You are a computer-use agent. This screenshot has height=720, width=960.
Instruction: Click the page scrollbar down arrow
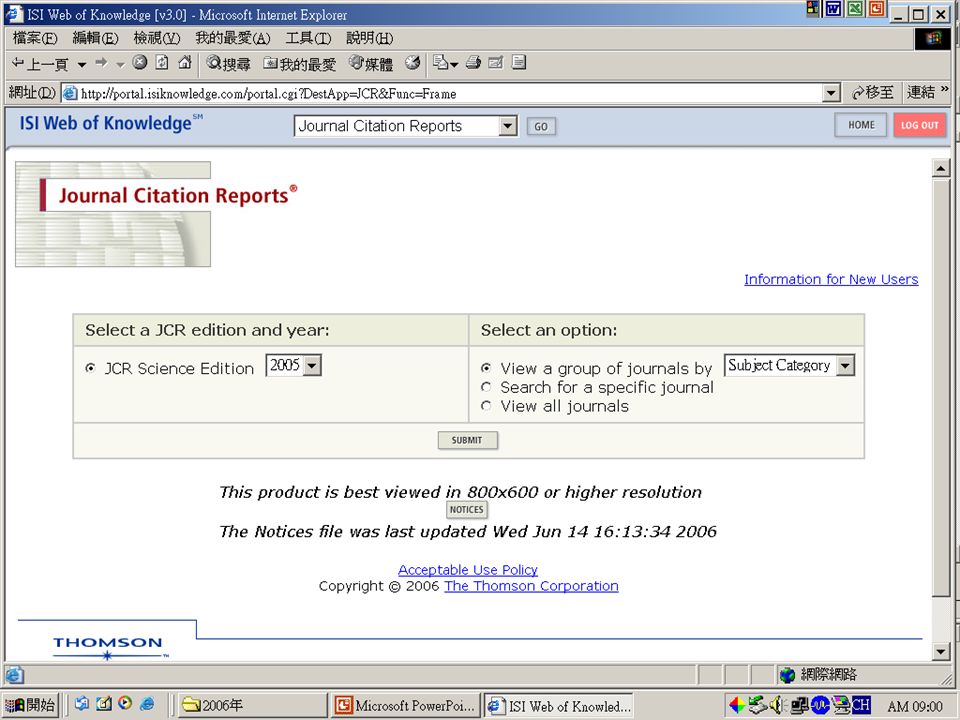pyautogui.click(x=940, y=651)
